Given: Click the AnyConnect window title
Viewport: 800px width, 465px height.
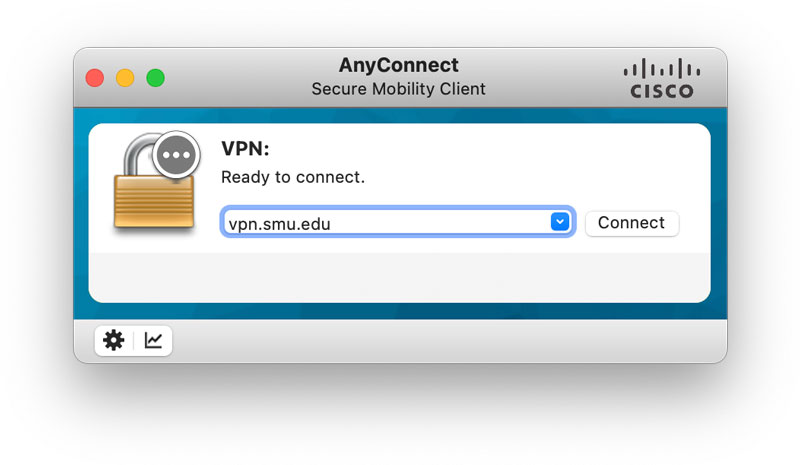Looking at the screenshot, I should pos(398,66).
